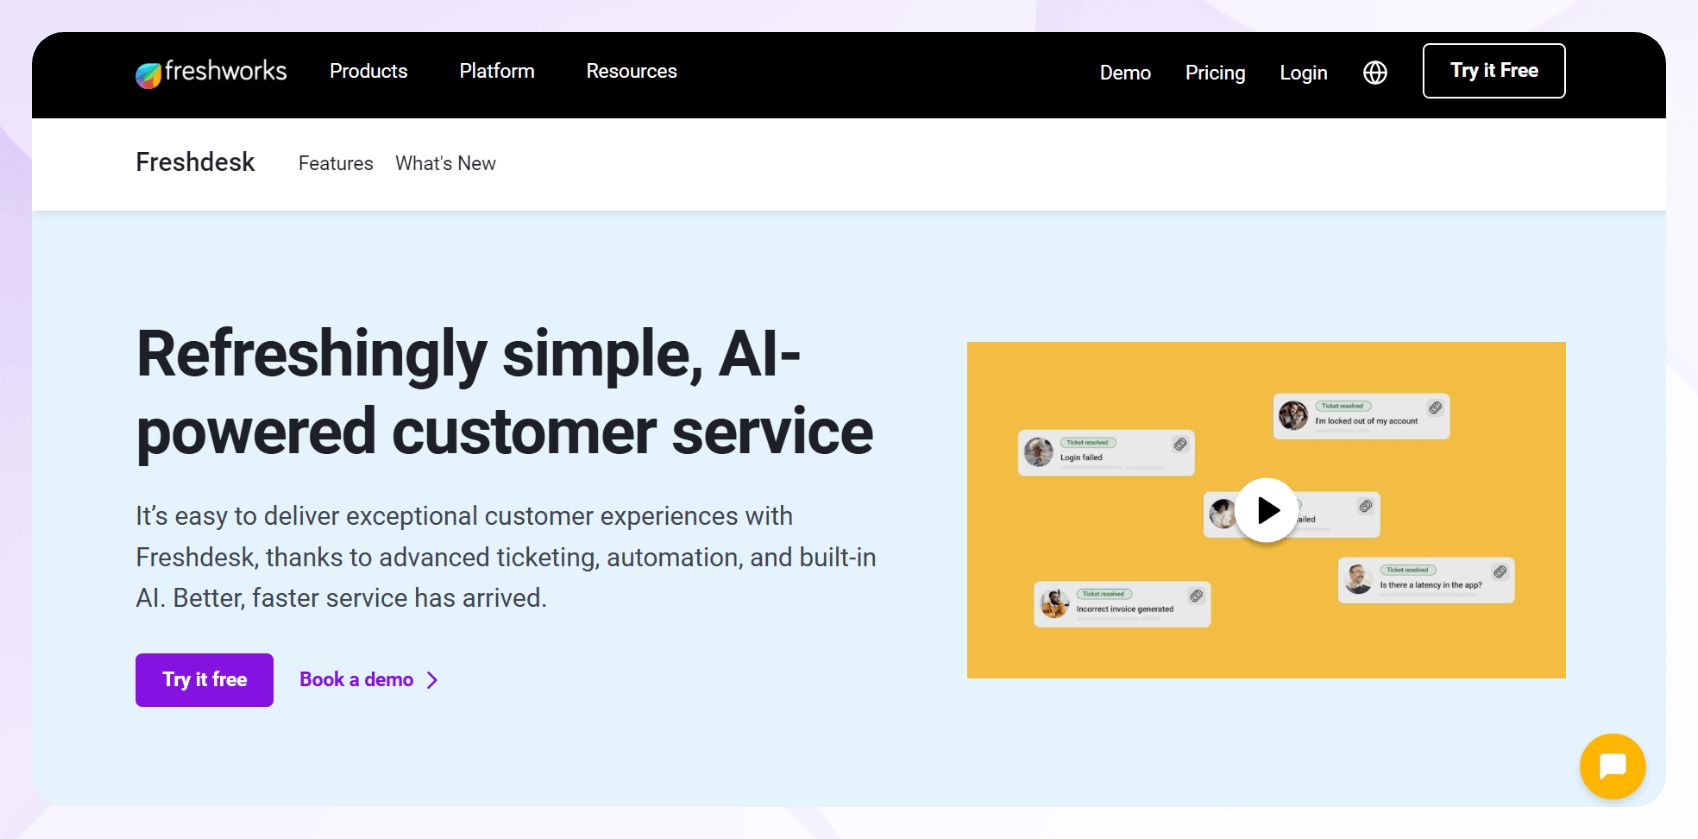Click "Incorrect invoice generated" ticket card text
Screen dimensions: 1698x839
1124,609
